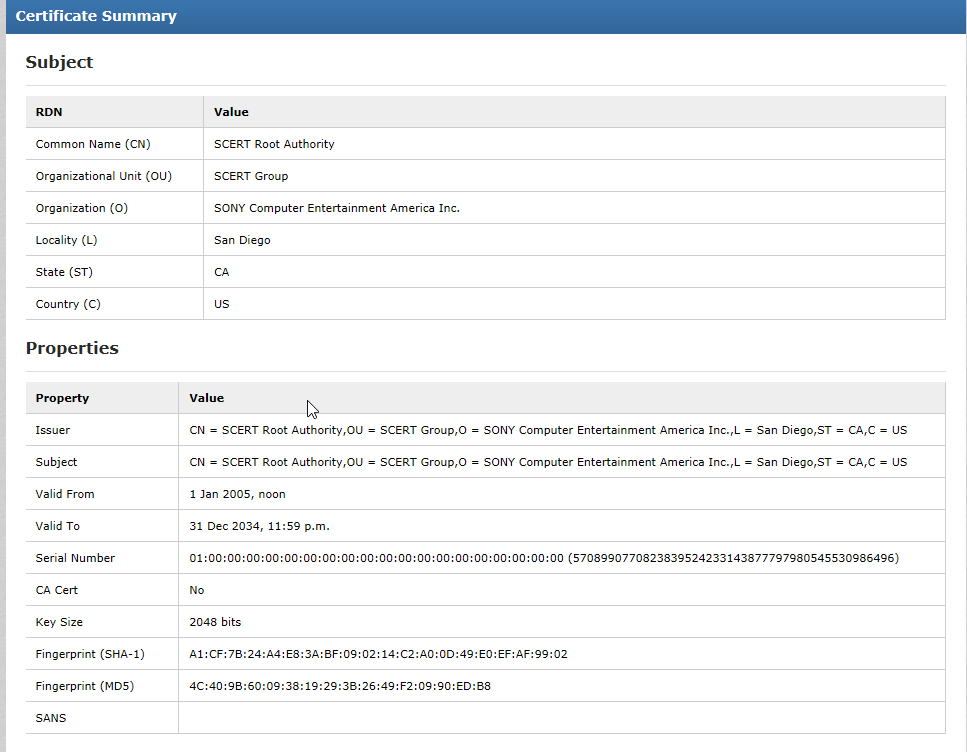The height and width of the screenshot is (752, 967).
Task: Select the Issuer distinguished name value
Action: (x=548, y=430)
